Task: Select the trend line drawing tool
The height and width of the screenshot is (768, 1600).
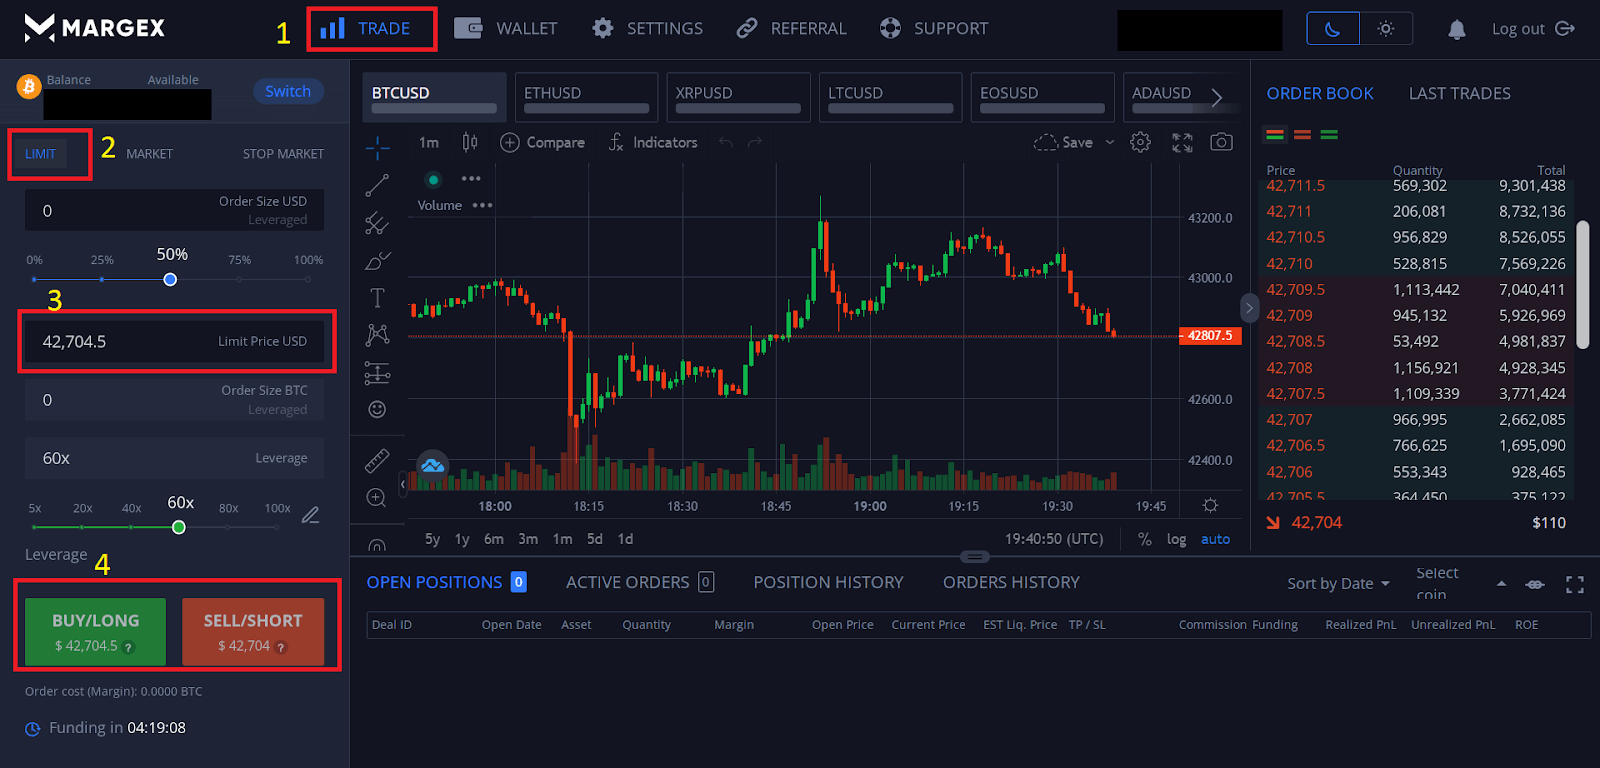Action: (x=377, y=186)
